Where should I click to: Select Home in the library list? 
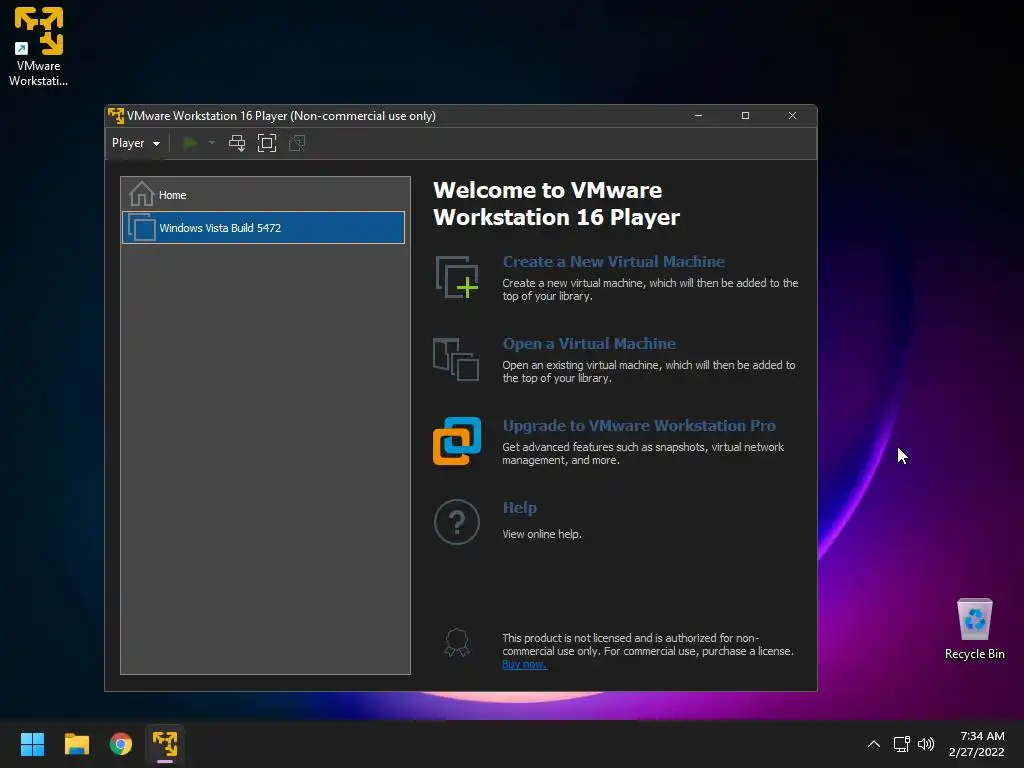tap(263, 195)
